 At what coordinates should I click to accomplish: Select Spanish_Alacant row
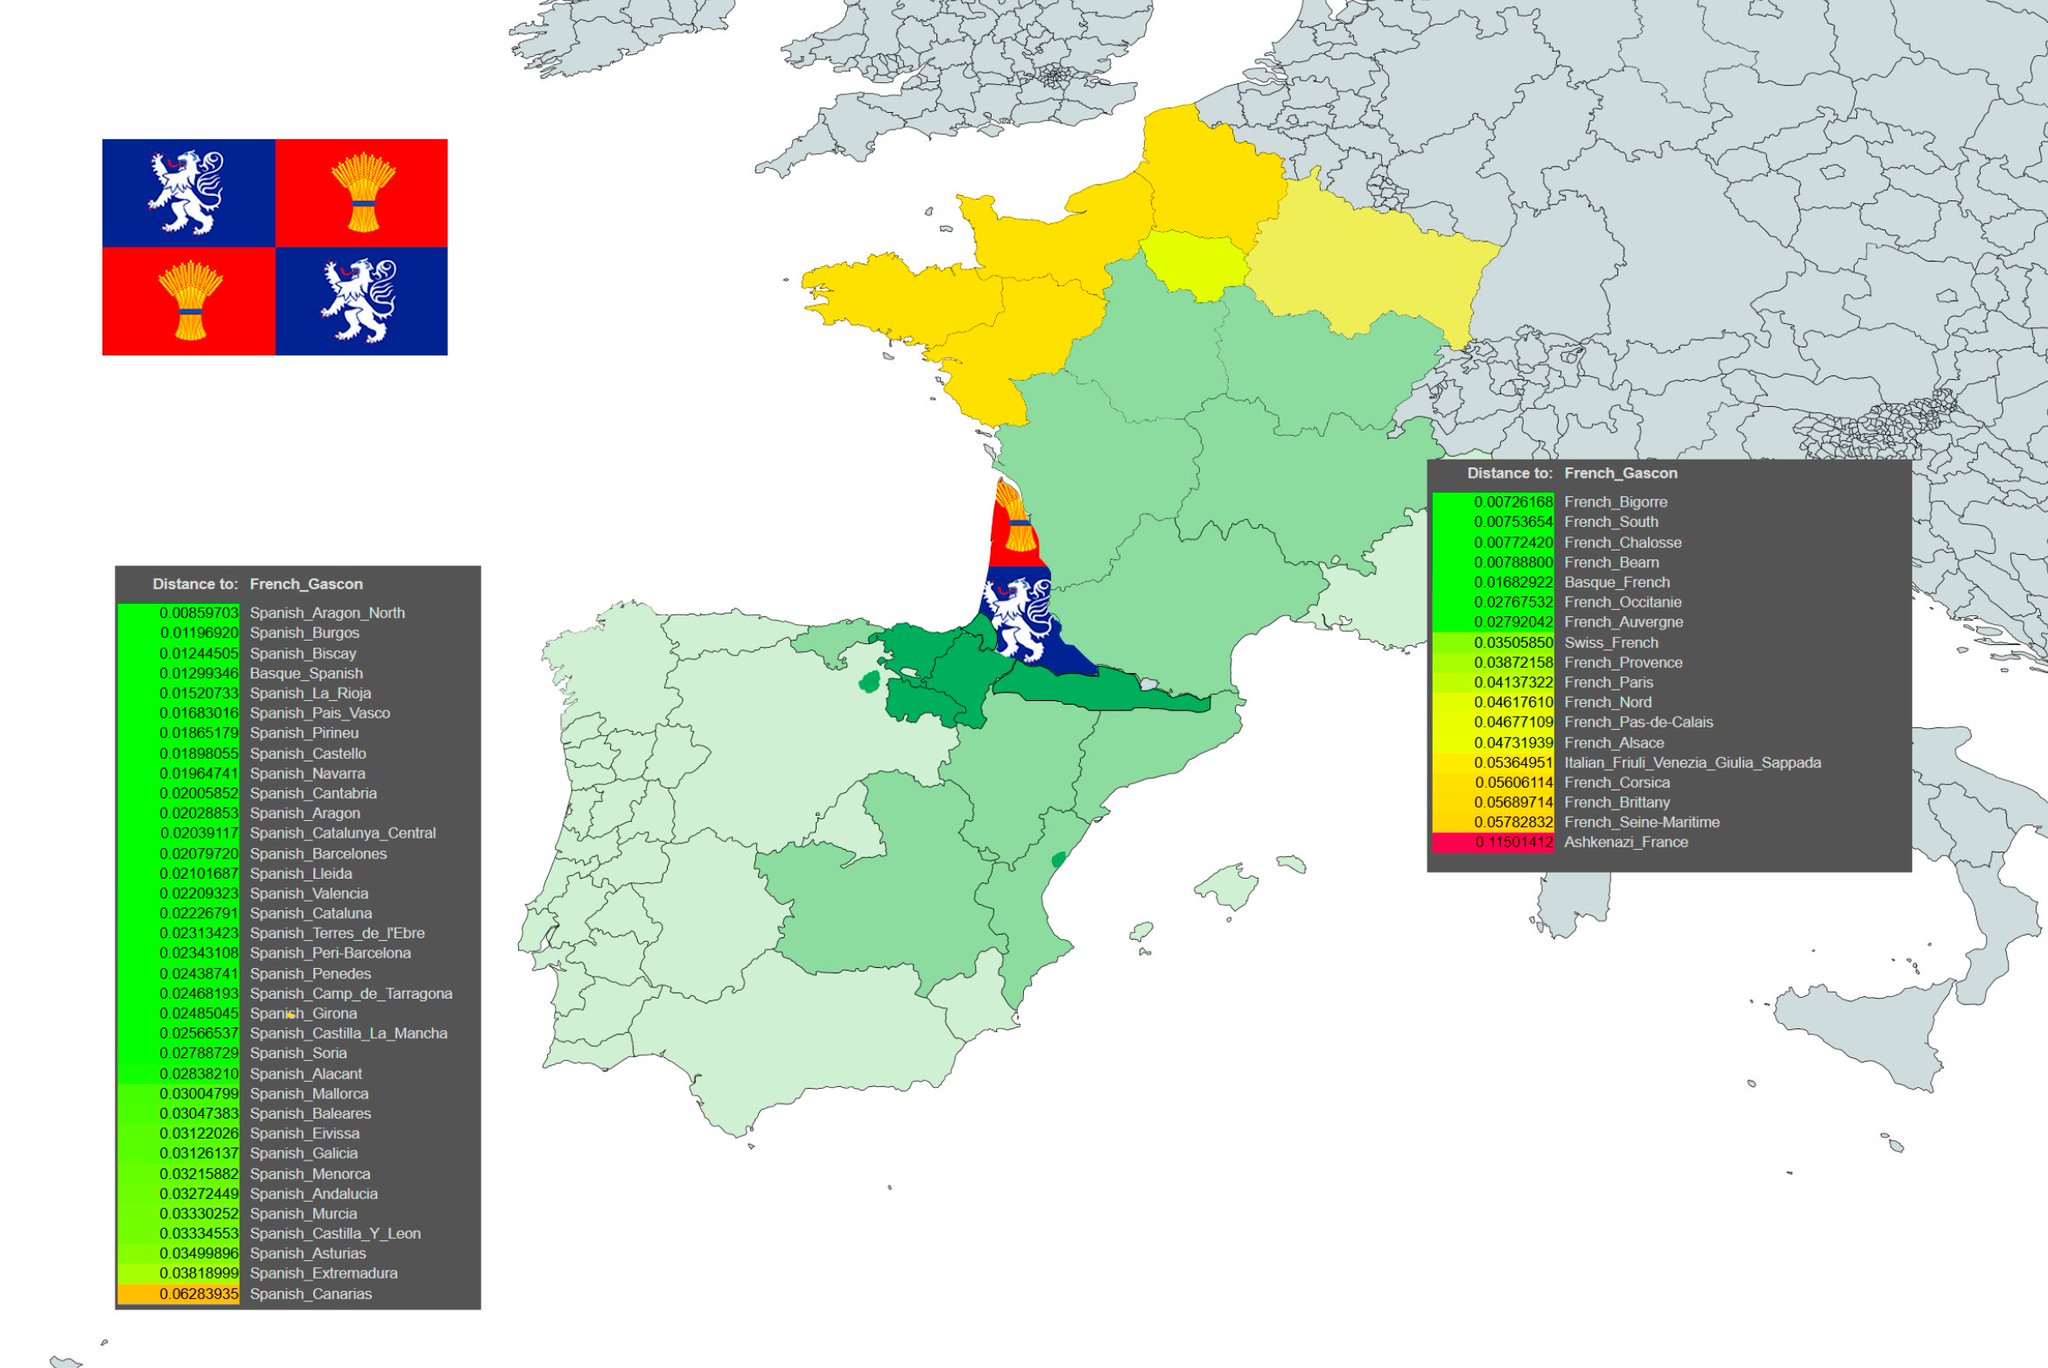[298, 1073]
